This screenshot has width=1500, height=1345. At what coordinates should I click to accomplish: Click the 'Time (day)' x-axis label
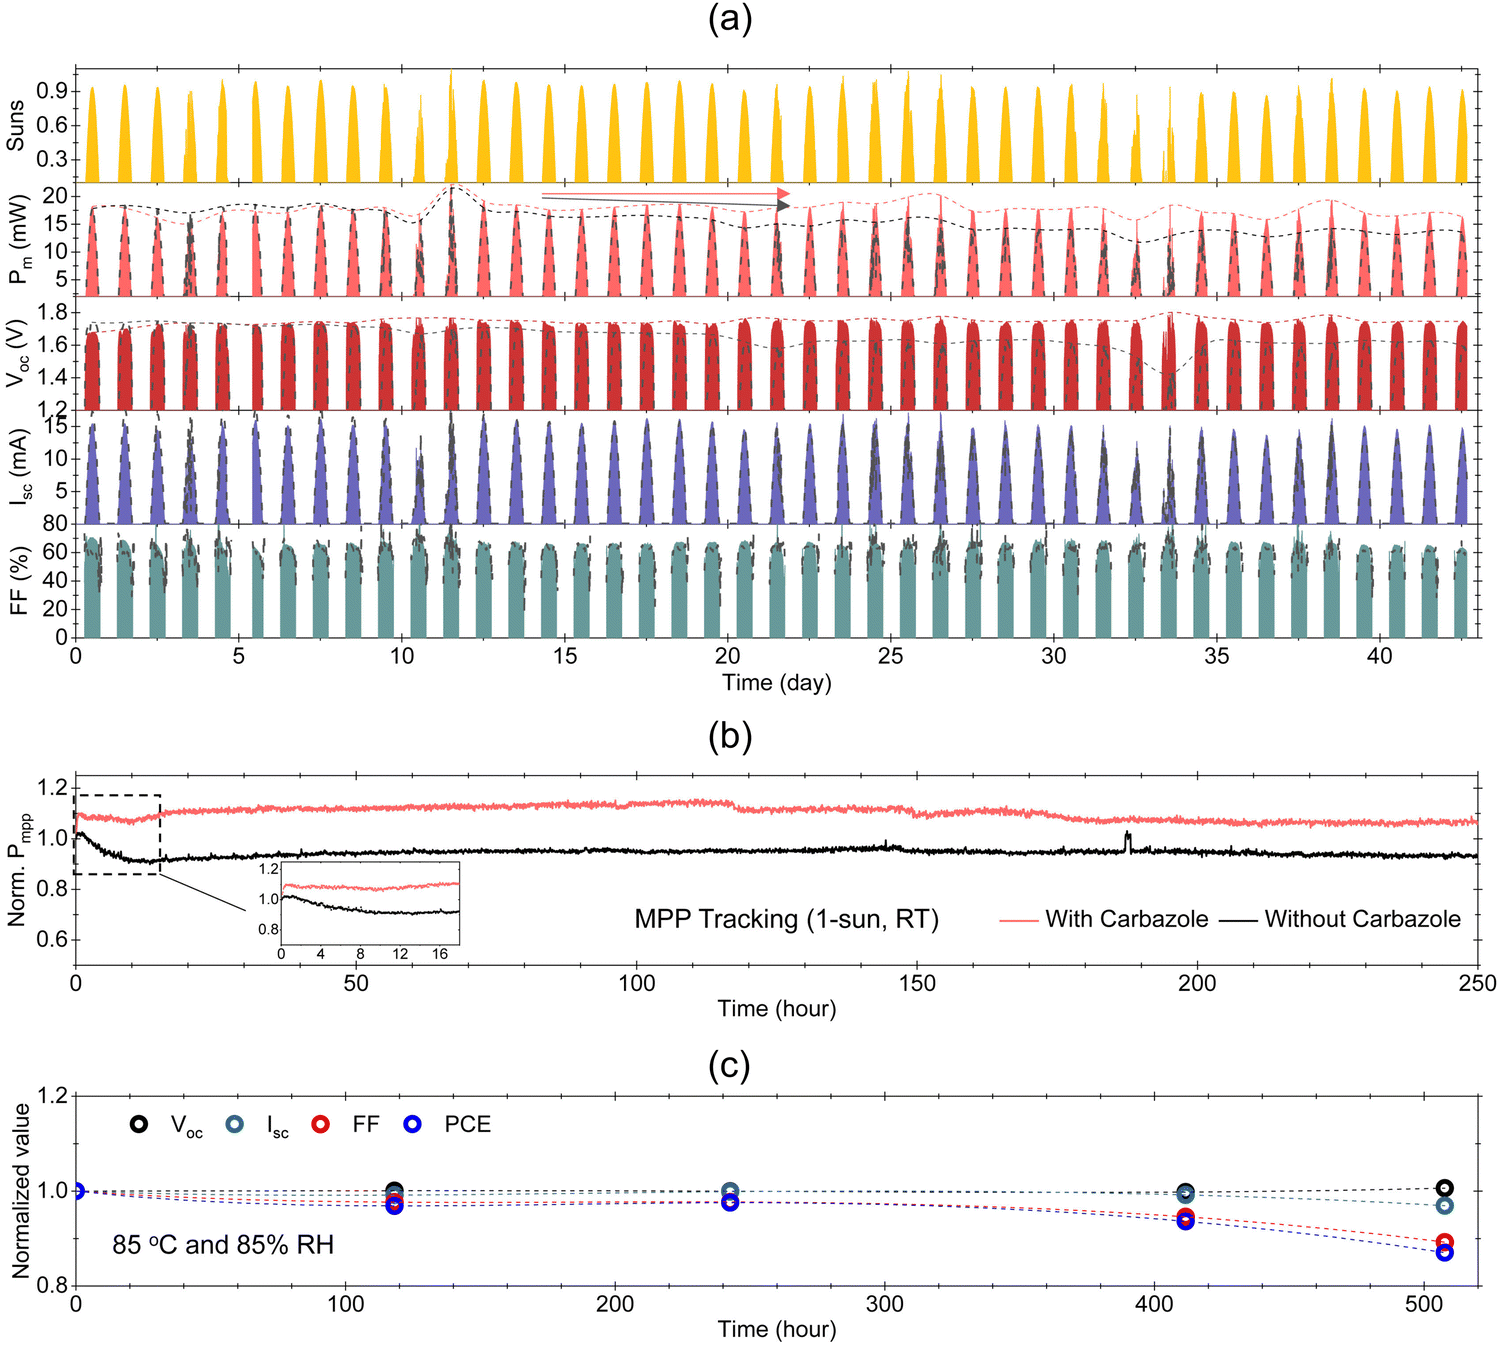(777, 683)
